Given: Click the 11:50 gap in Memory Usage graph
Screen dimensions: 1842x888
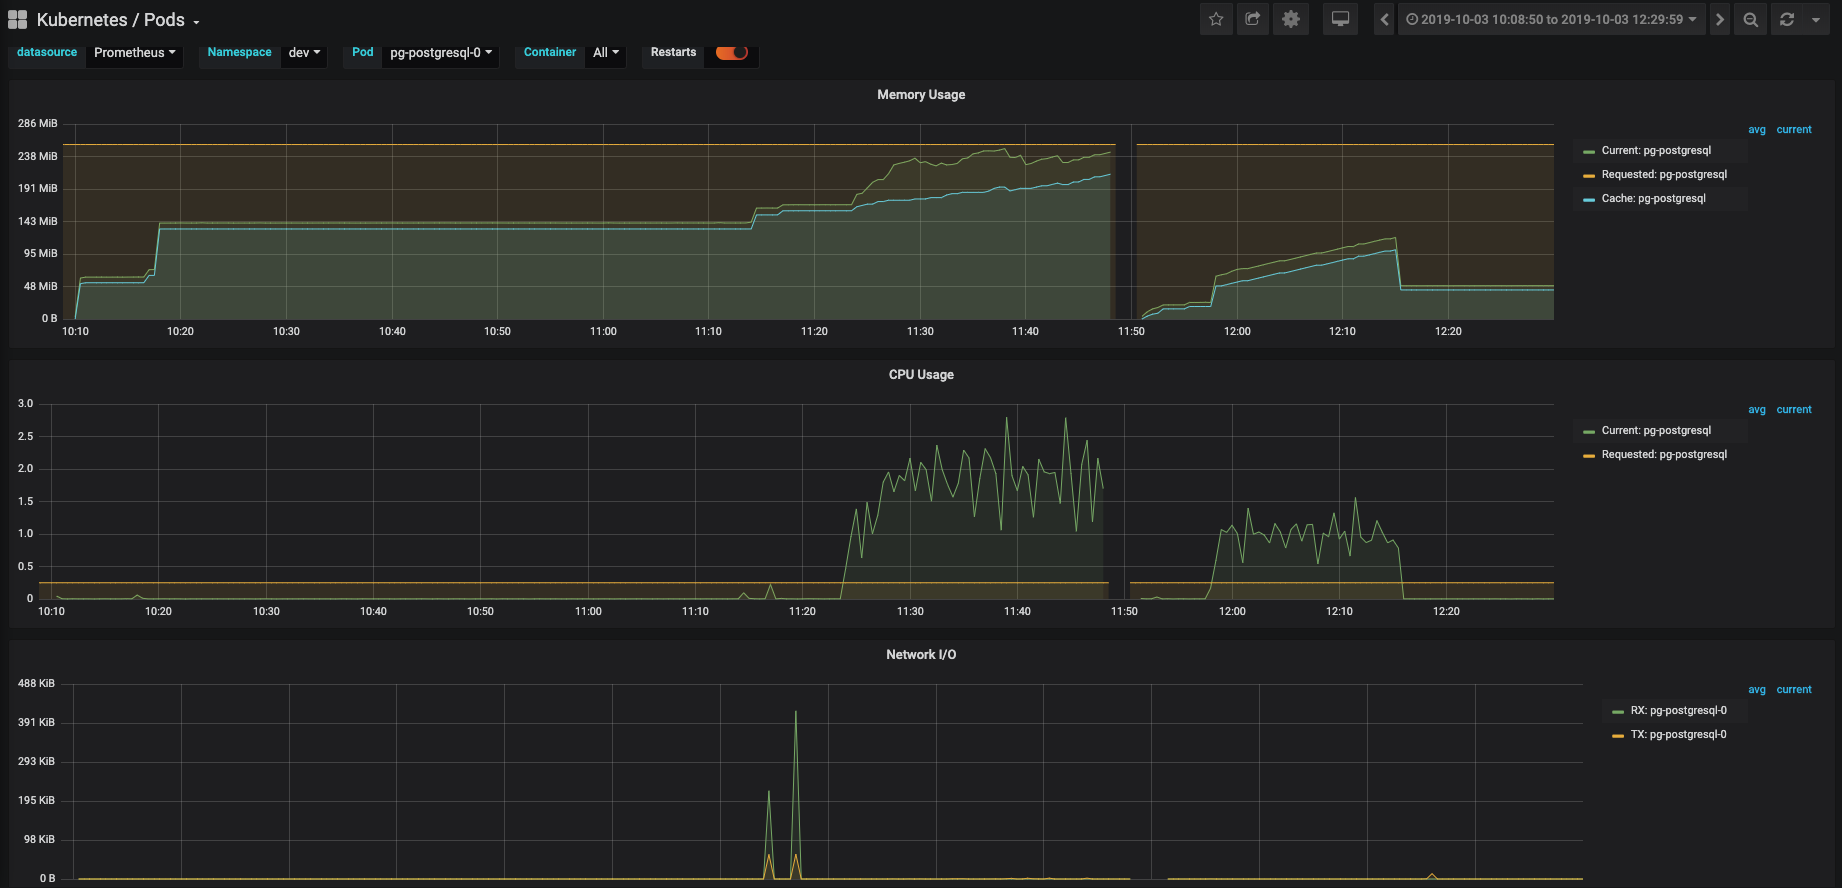Looking at the screenshot, I should (x=1124, y=222).
